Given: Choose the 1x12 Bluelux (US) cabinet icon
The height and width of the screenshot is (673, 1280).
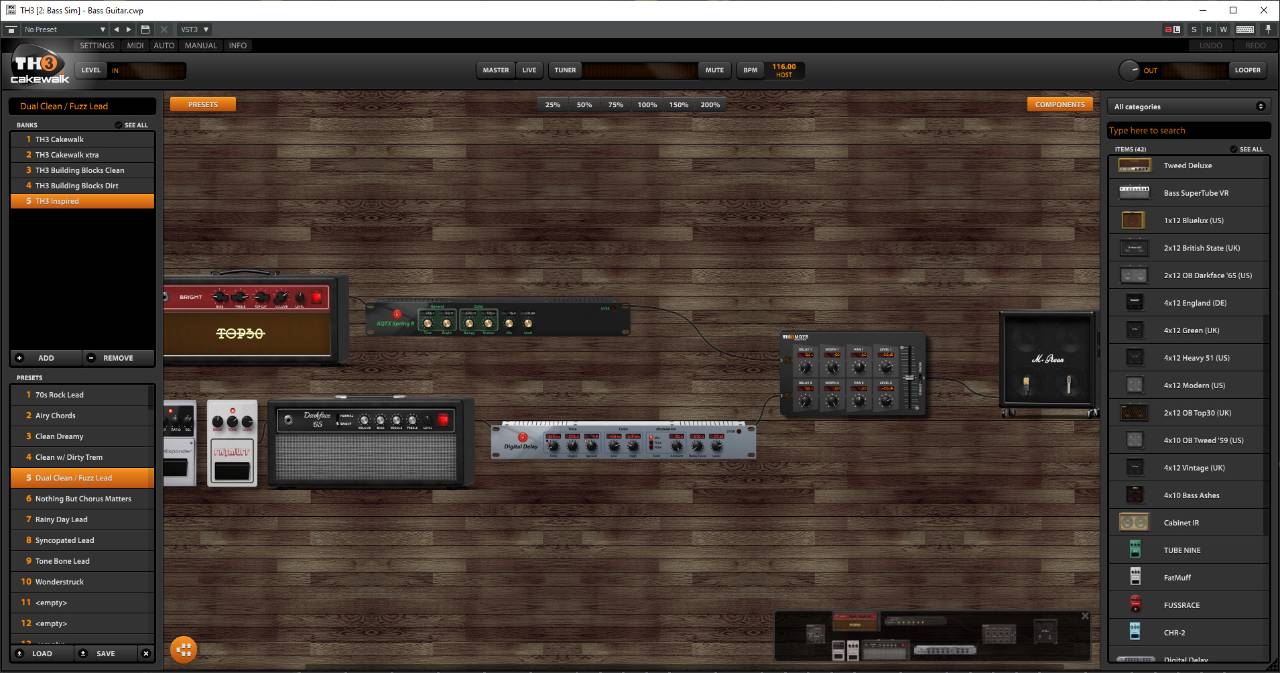Looking at the screenshot, I should tap(1134, 220).
